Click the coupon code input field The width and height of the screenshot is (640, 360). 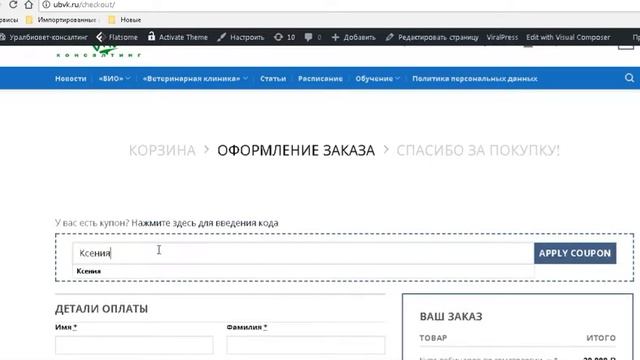pyautogui.click(x=303, y=253)
